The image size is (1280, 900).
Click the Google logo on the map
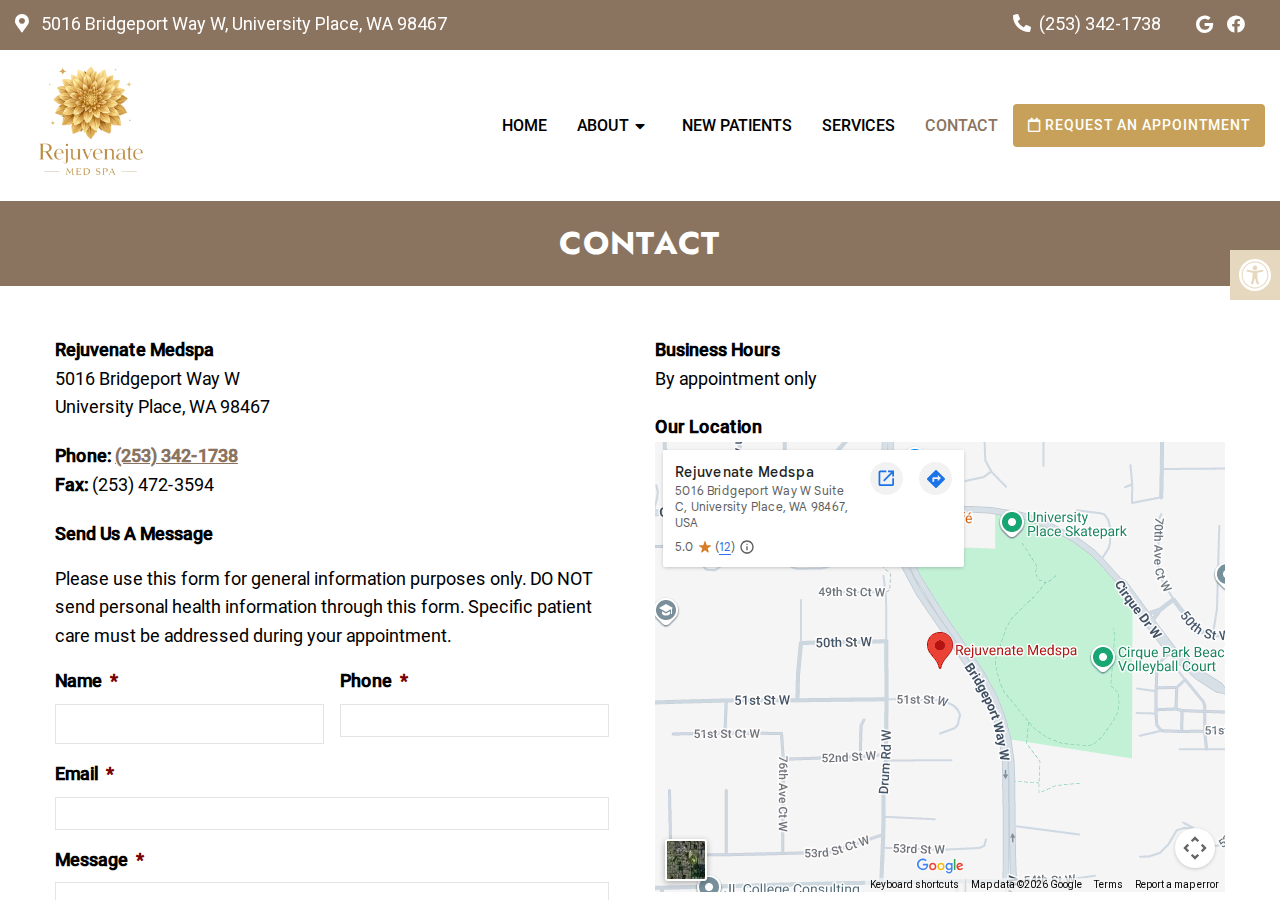coord(940,866)
